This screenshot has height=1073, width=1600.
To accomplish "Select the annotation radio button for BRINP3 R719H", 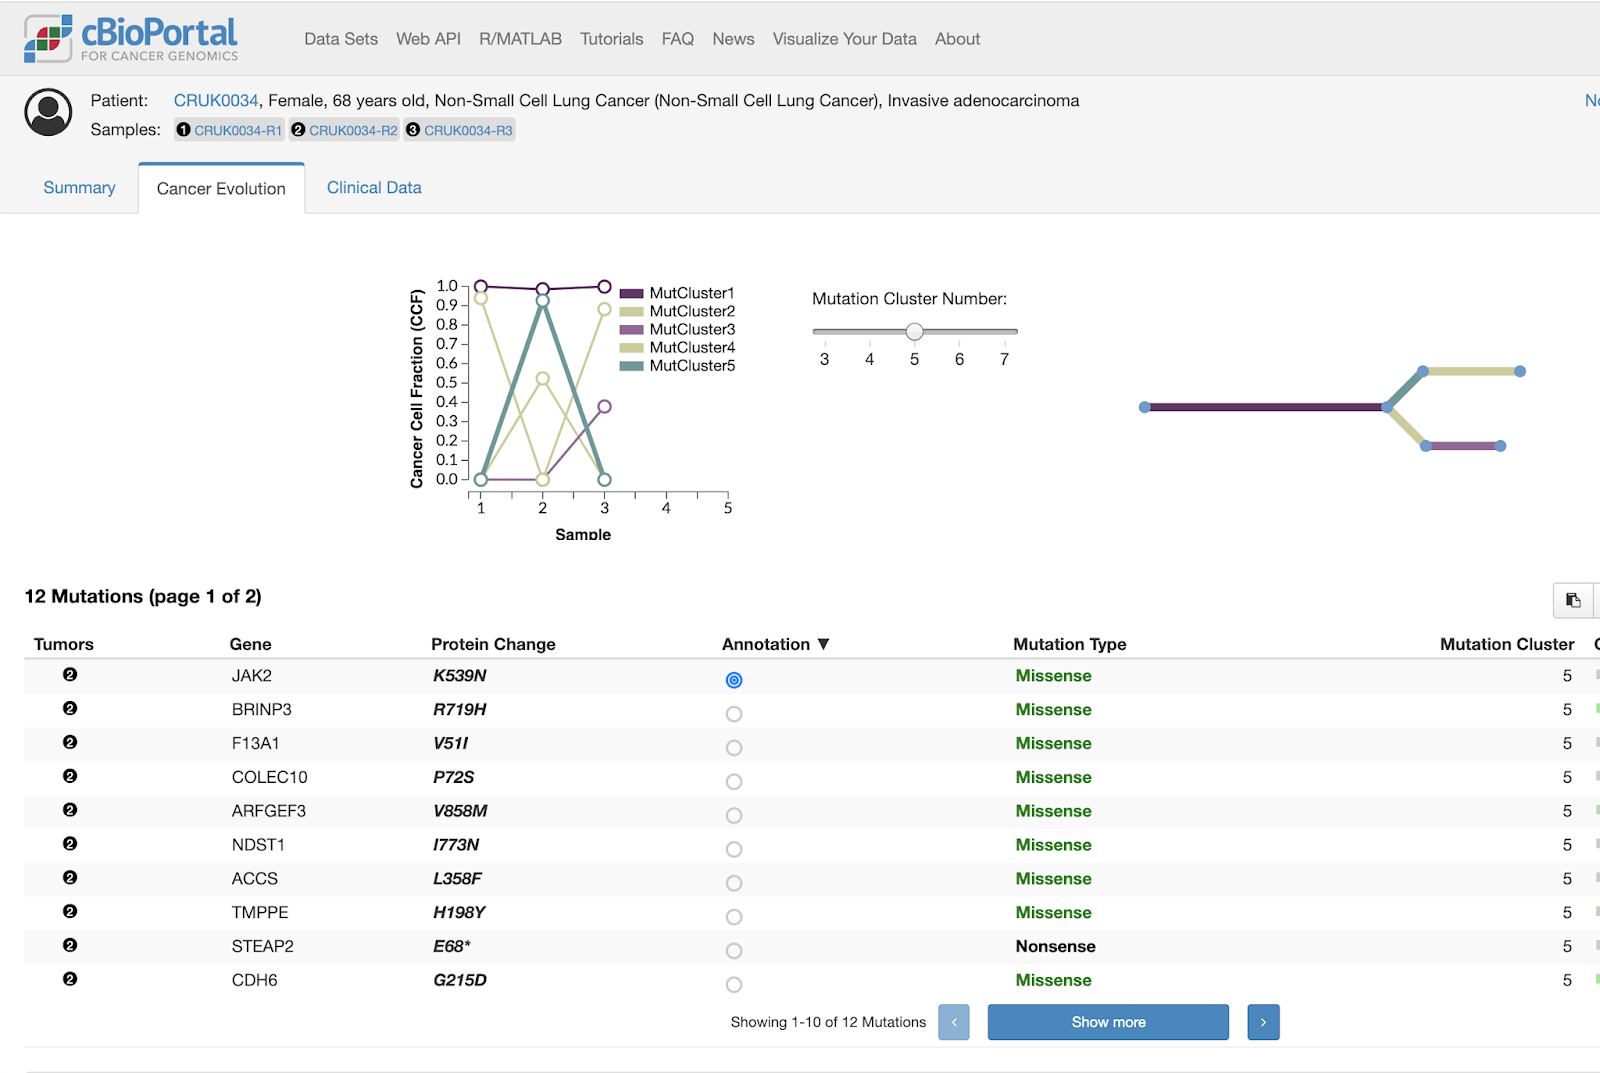I will click(x=734, y=714).
